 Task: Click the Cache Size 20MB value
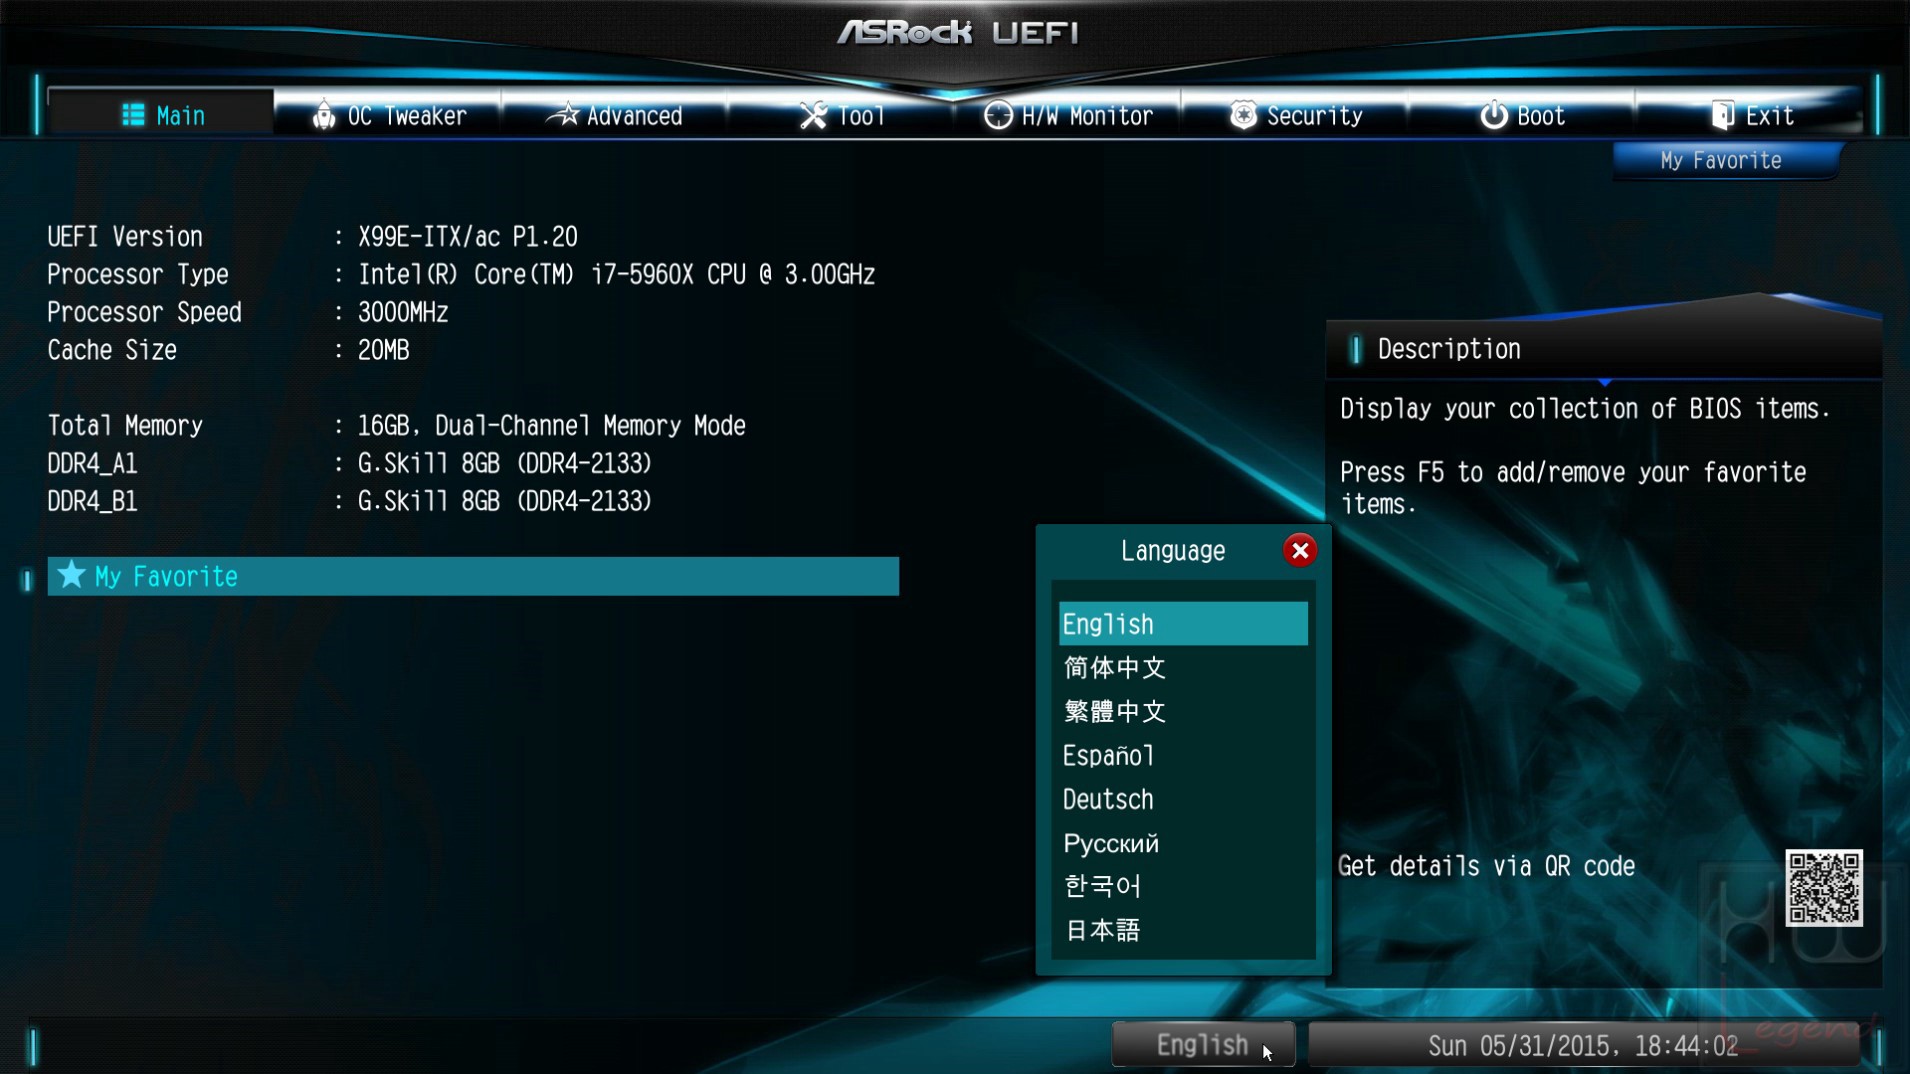[x=384, y=351]
